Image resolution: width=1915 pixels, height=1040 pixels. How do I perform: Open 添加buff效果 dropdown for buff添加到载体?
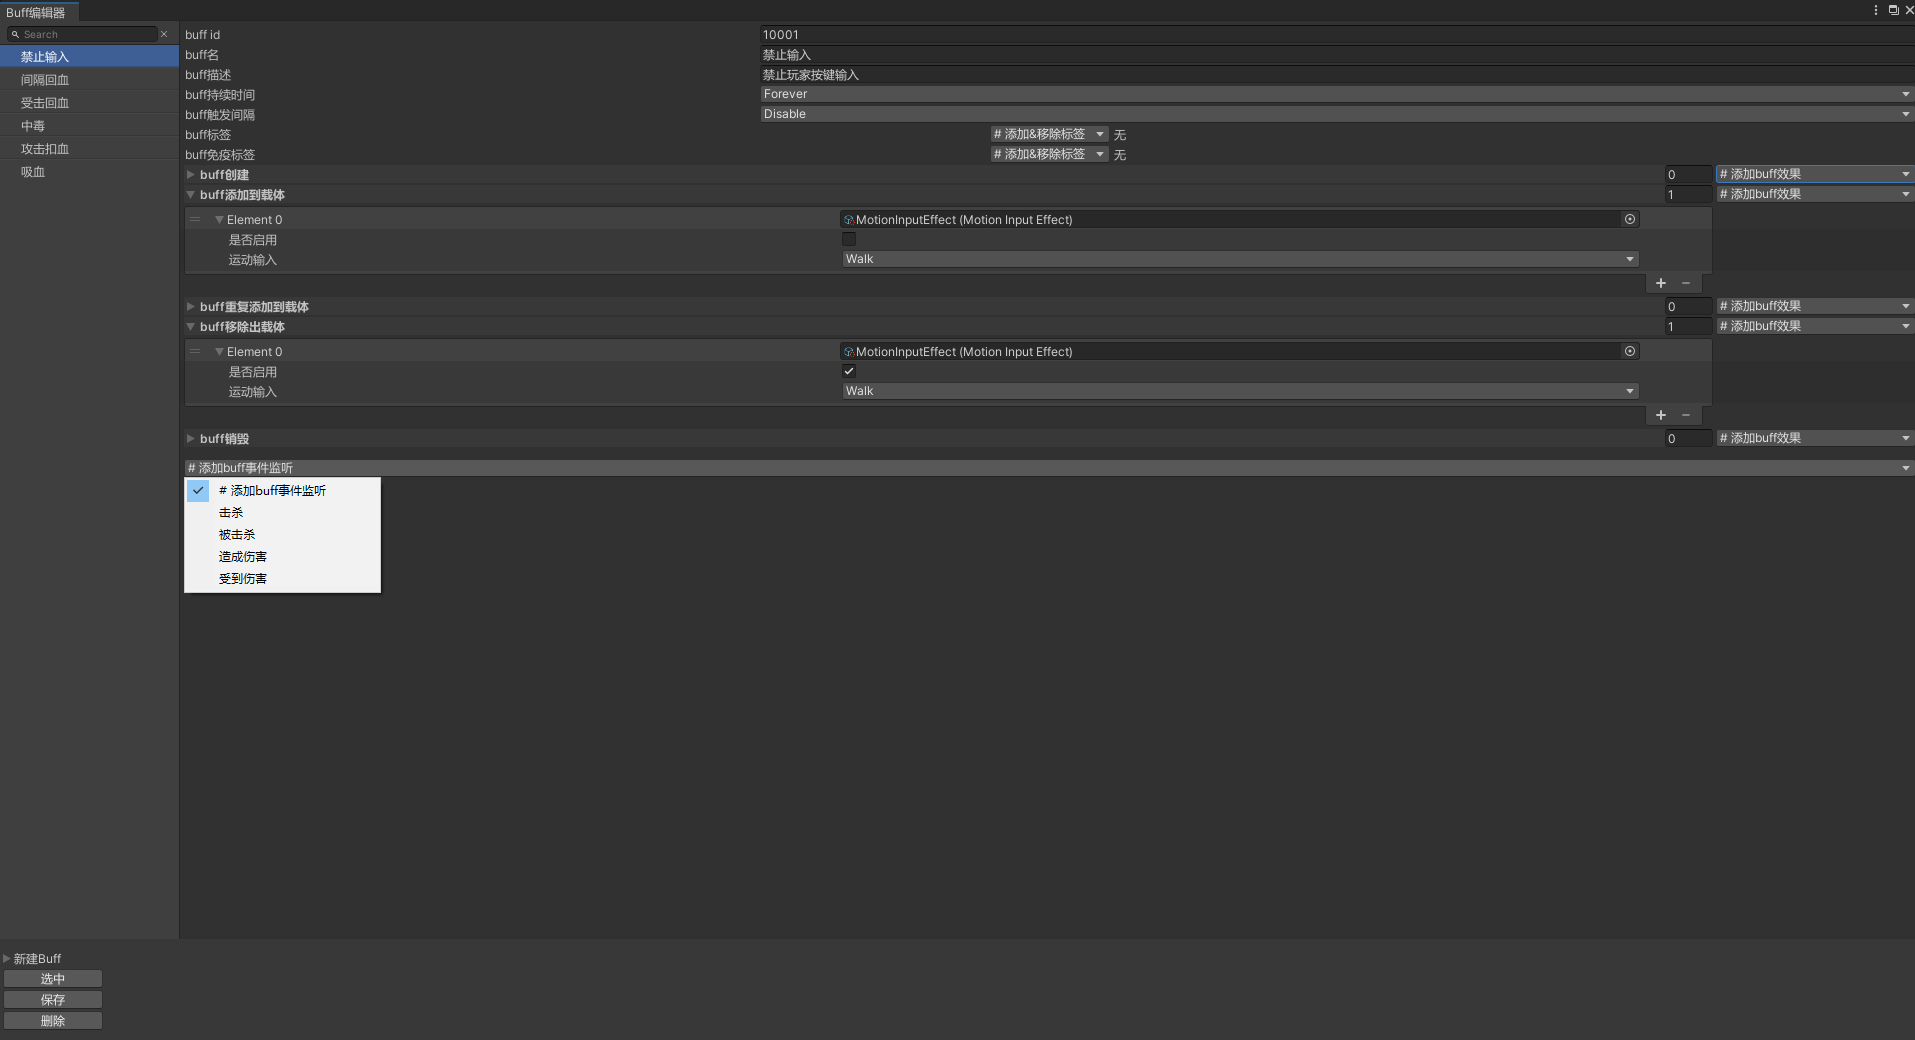tap(1815, 194)
